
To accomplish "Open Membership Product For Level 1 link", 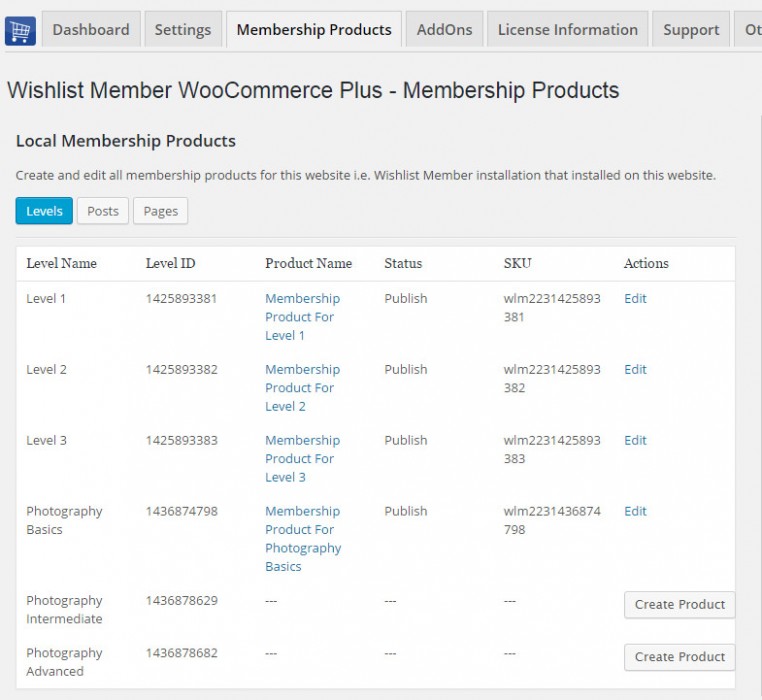I will point(302,317).
